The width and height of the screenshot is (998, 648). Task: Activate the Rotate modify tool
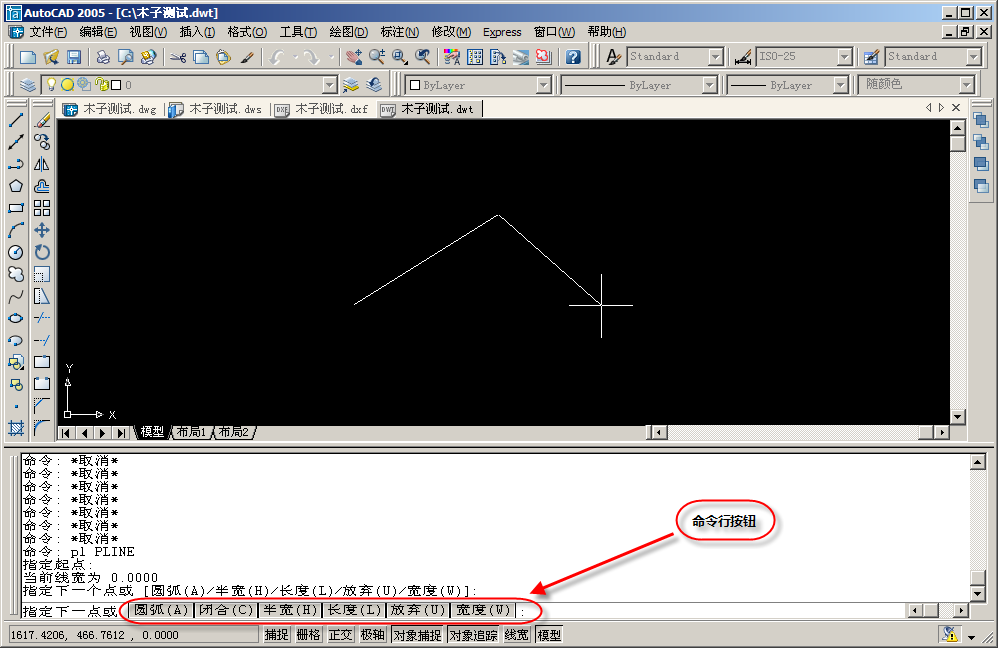click(x=42, y=252)
